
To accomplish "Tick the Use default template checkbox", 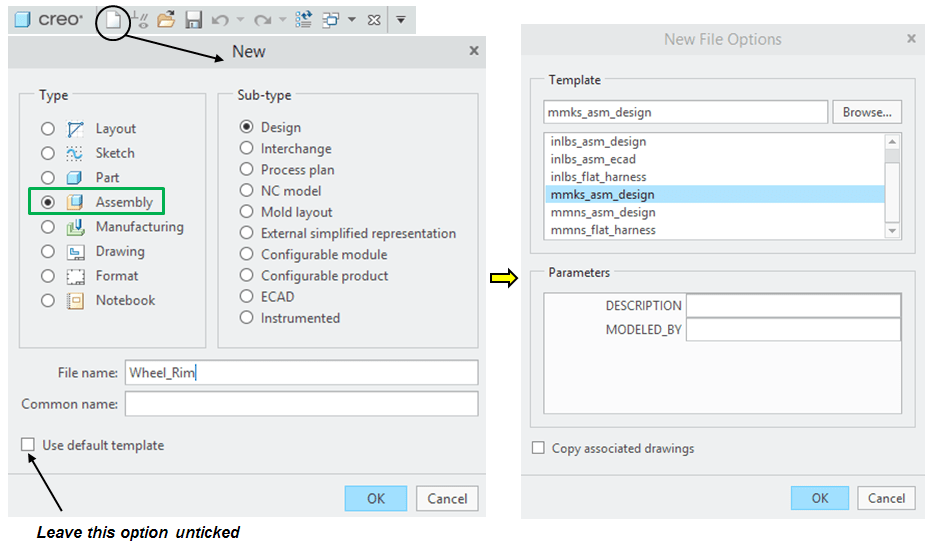I will (x=28, y=445).
